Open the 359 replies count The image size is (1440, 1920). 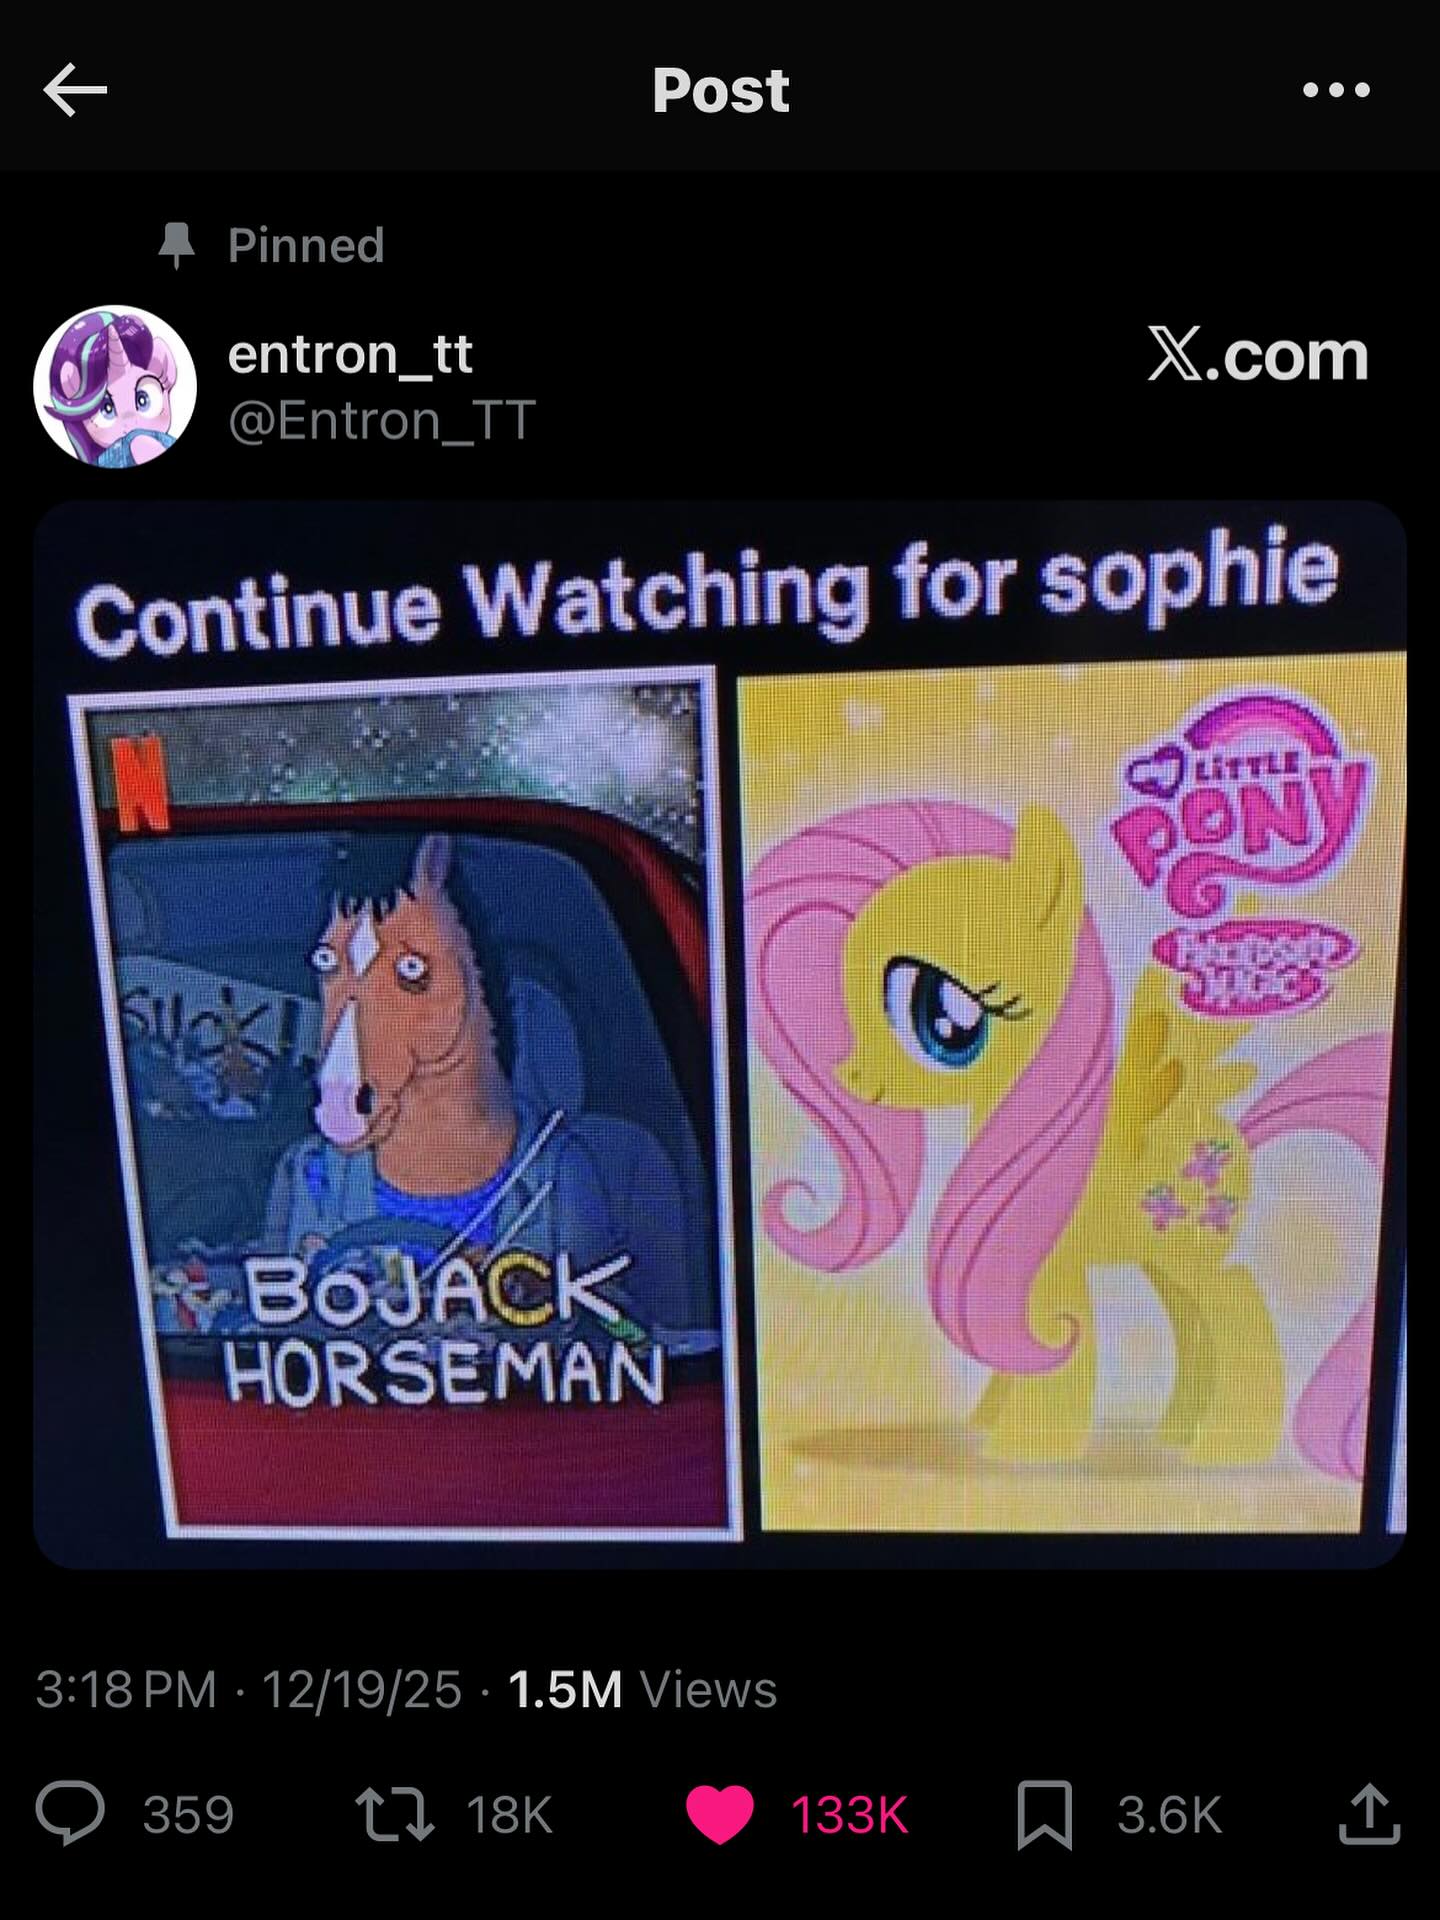pos(188,1814)
